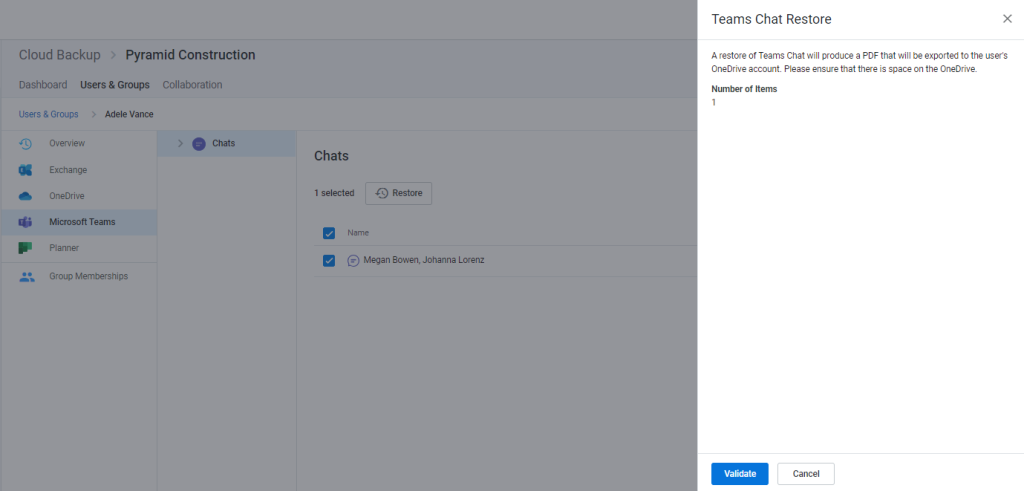Uncheck the Megan Bowen, Johanna Lorenz checkbox
1024x491 pixels.
pos(329,261)
